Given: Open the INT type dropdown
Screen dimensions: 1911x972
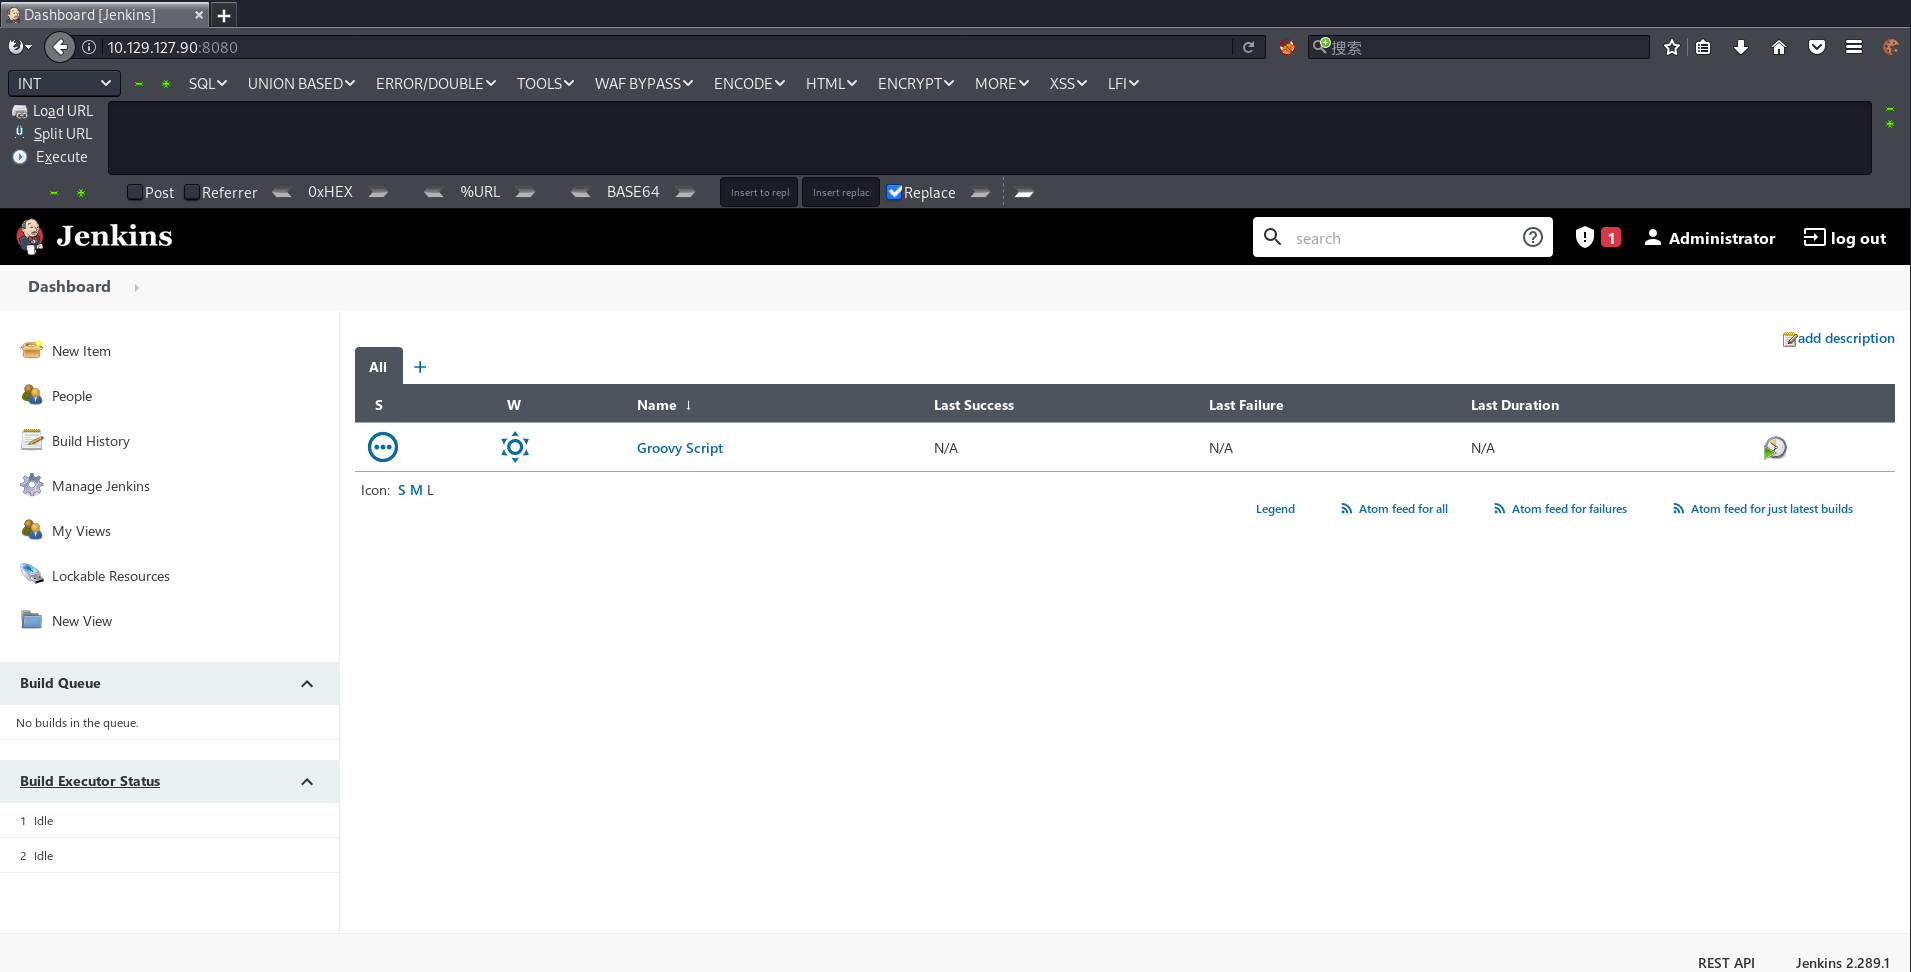Looking at the screenshot, I should (64, 84).
